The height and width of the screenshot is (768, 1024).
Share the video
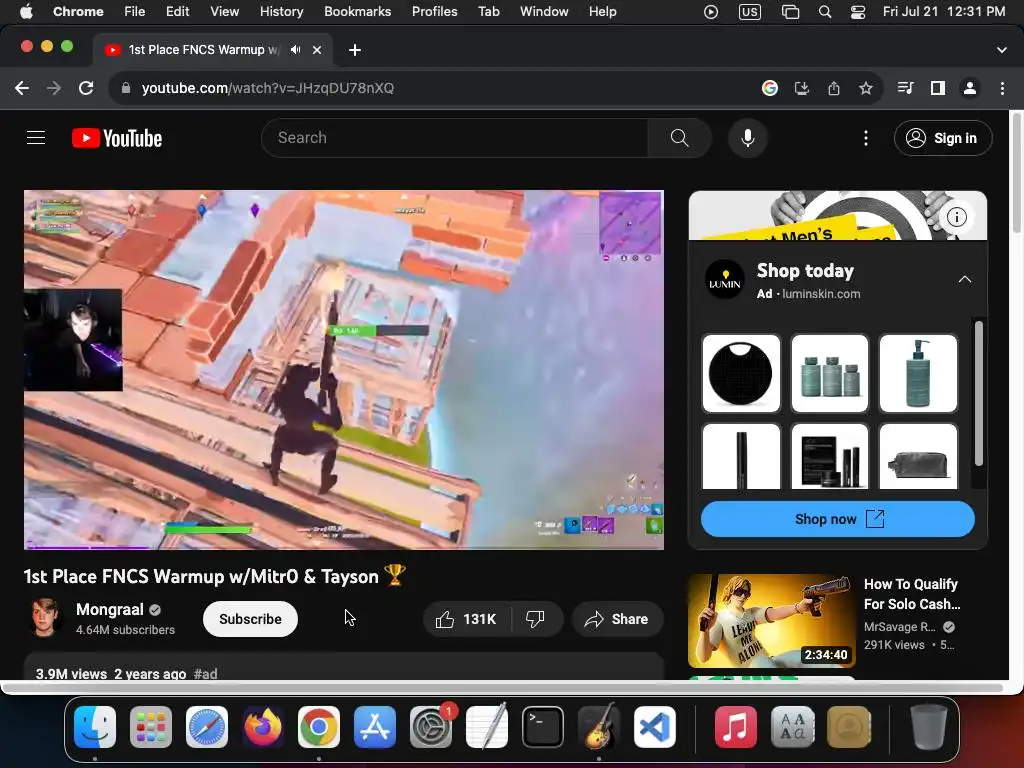click(x=617, y=619)
